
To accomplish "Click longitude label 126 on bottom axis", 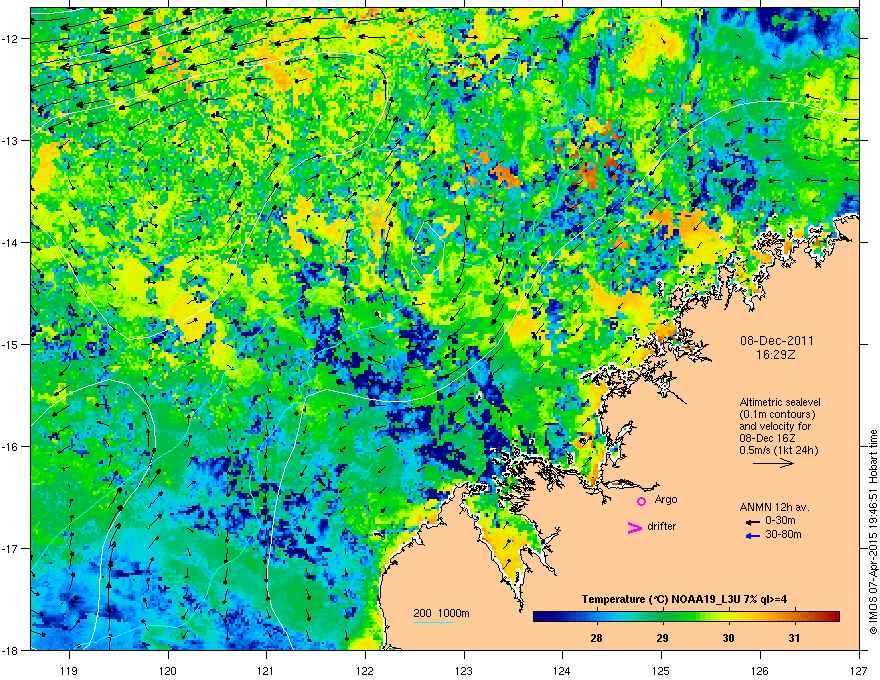I will point(759,670).
